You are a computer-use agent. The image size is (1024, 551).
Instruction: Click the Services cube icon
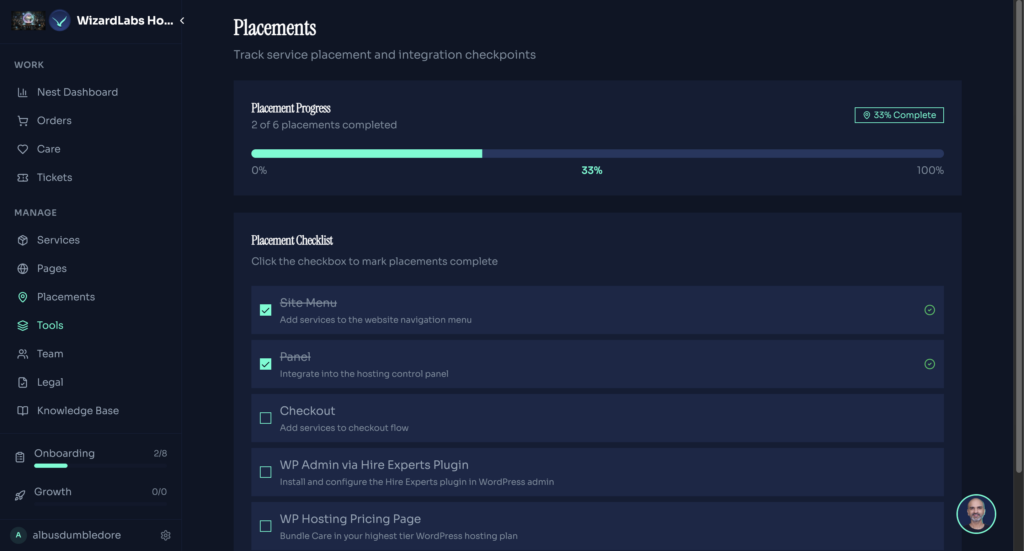(x=23, y=241)
